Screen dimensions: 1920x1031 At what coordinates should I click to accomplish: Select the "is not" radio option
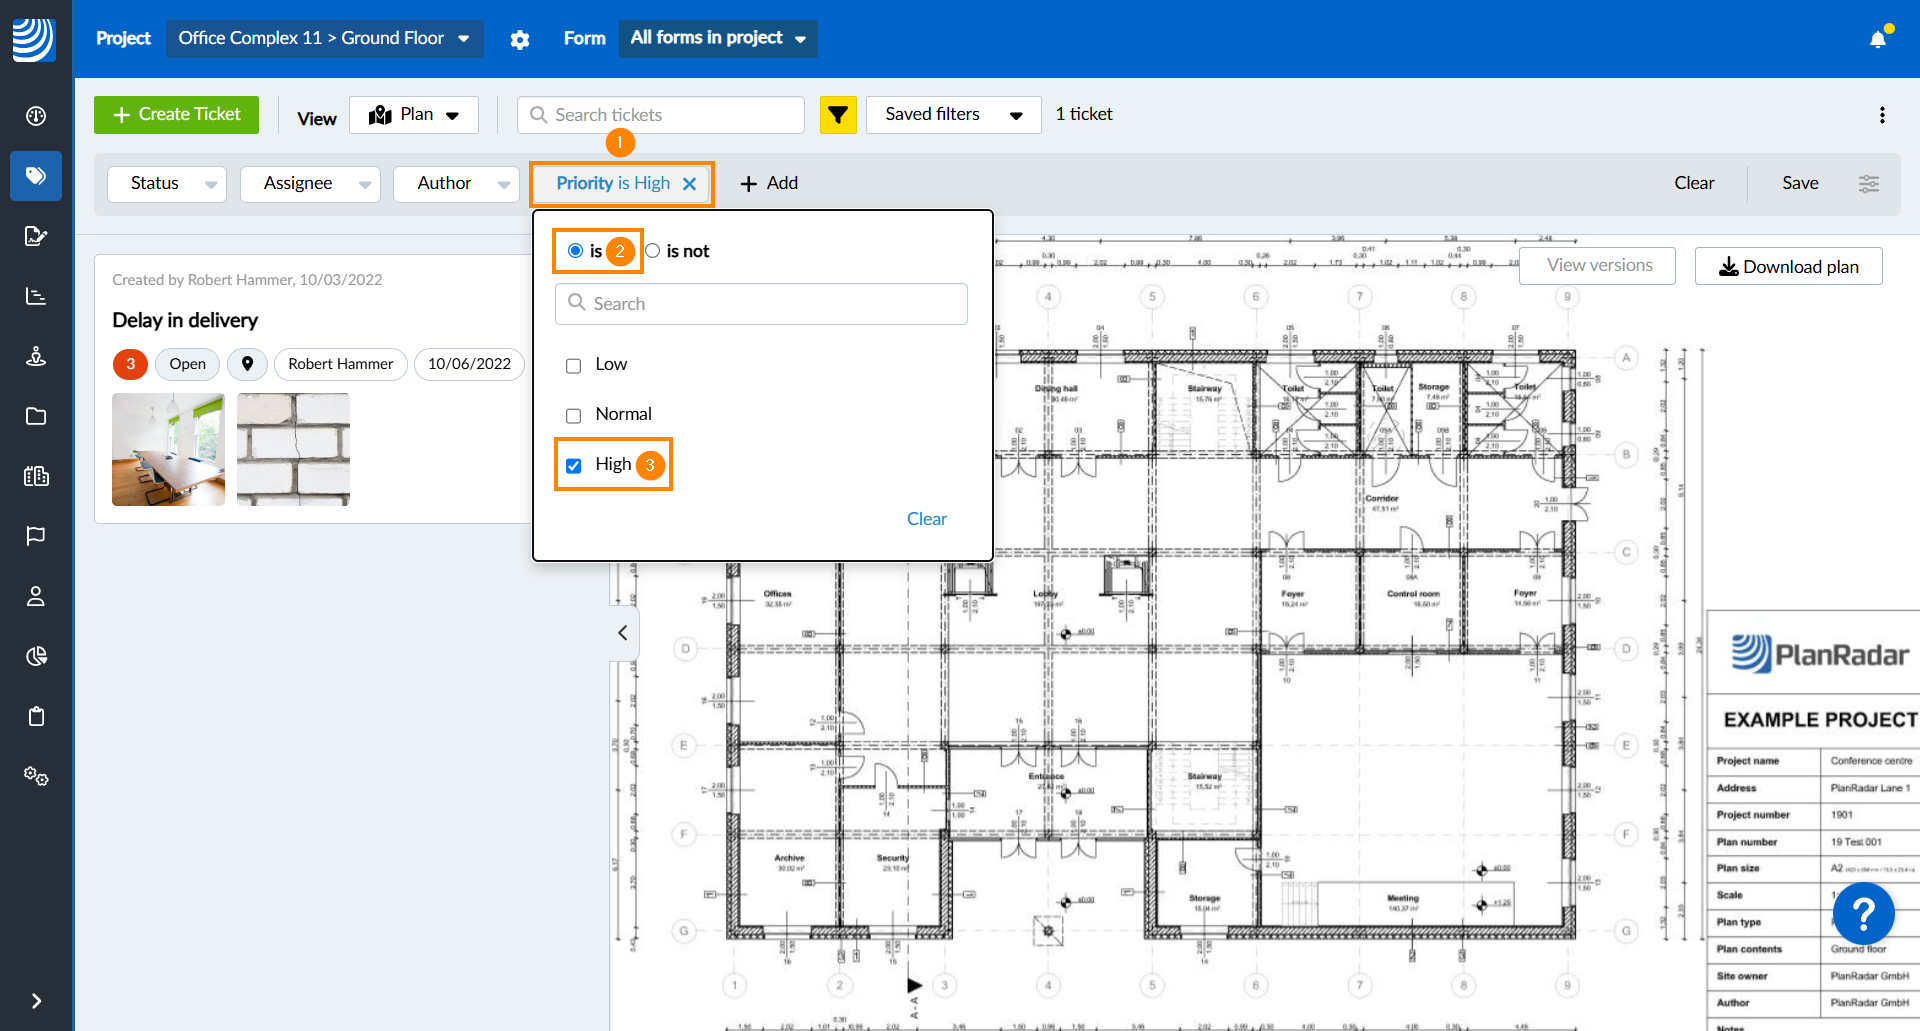(653, 251)
